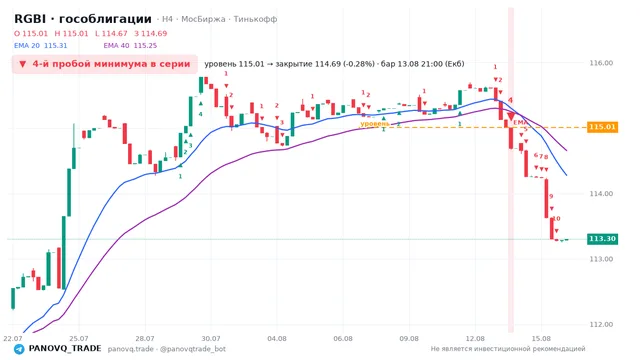Click the Telegram logo icon

click(19, 349)
